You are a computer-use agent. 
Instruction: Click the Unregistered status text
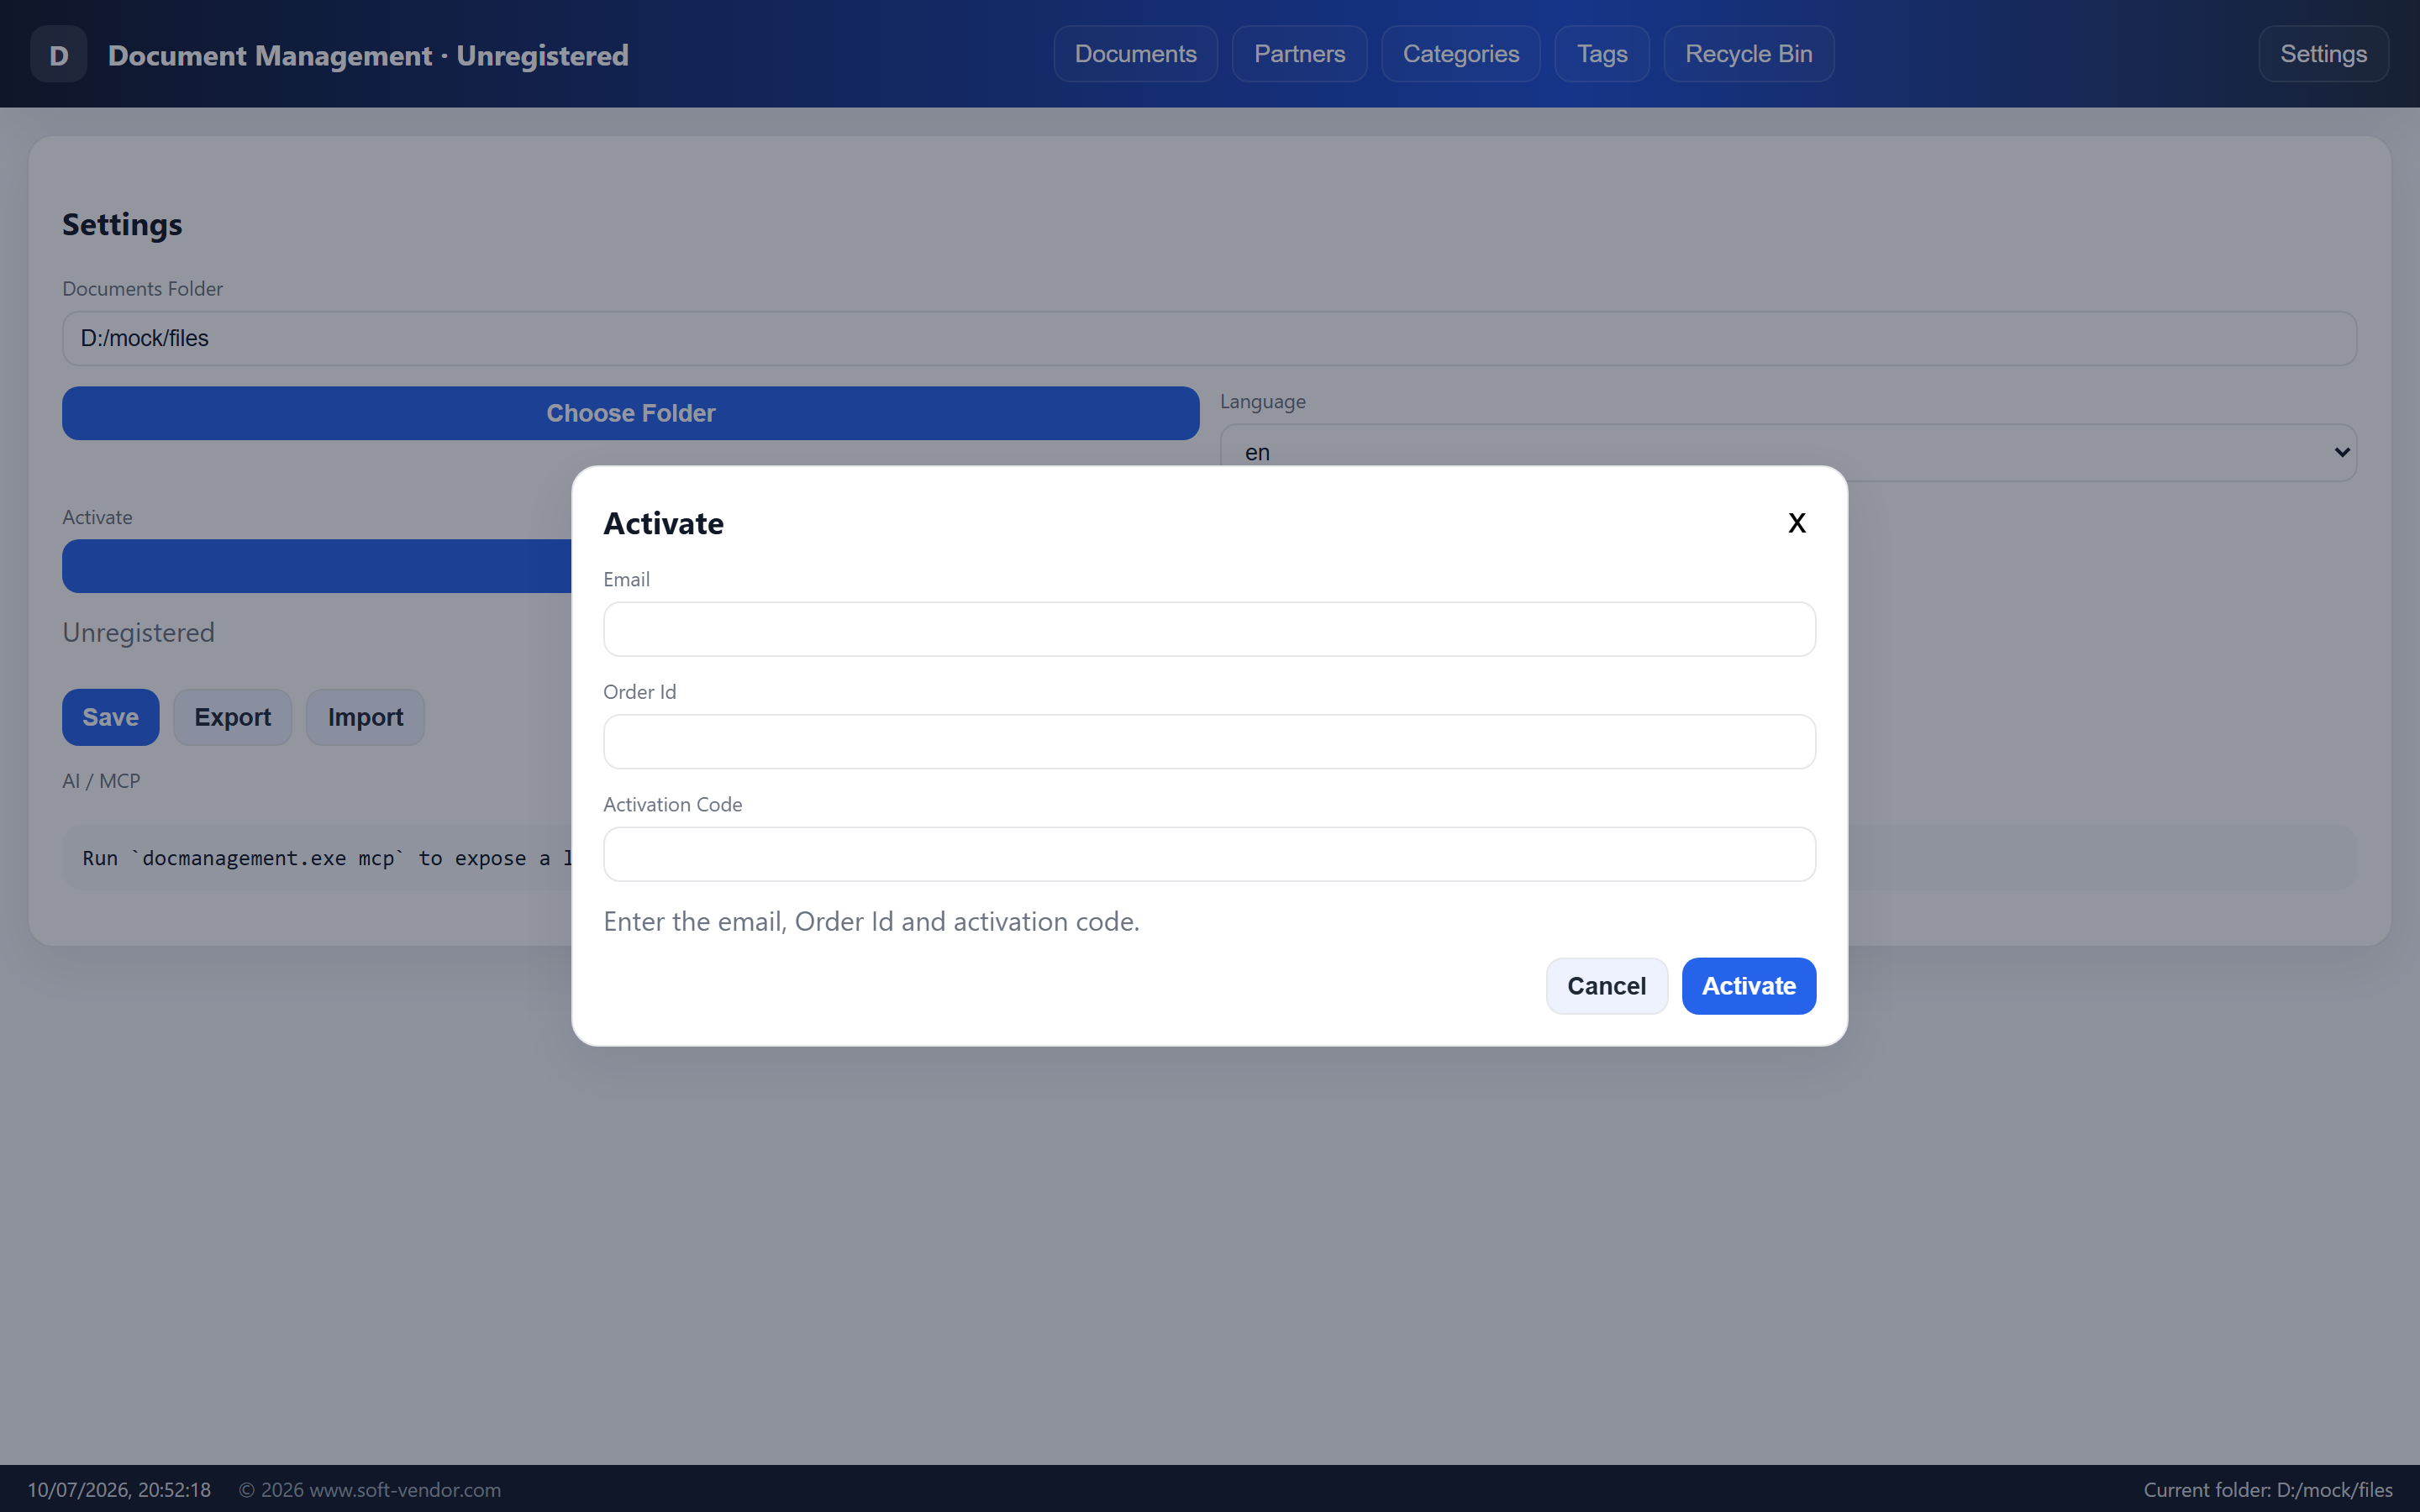point(138,633)
